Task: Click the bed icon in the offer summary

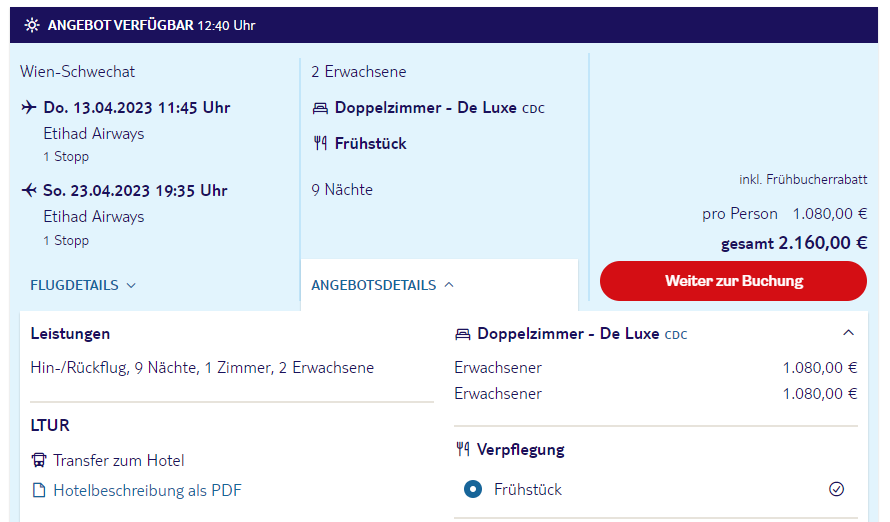Action: tap(320, 108)
